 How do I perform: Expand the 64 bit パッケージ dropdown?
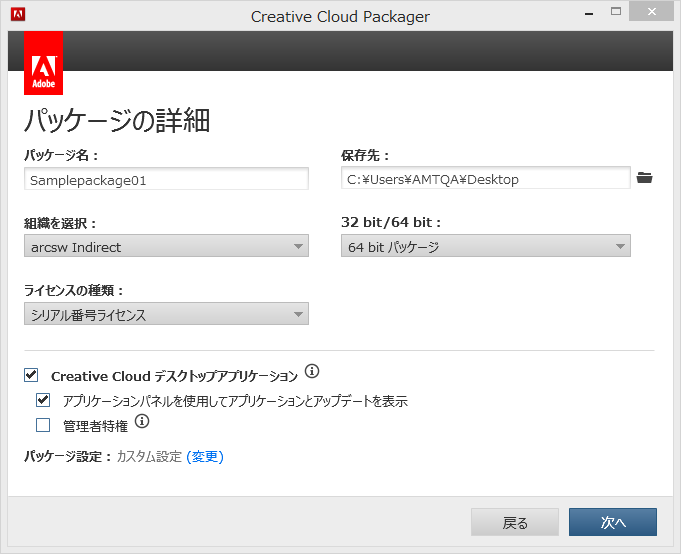[x=486, y=247]
